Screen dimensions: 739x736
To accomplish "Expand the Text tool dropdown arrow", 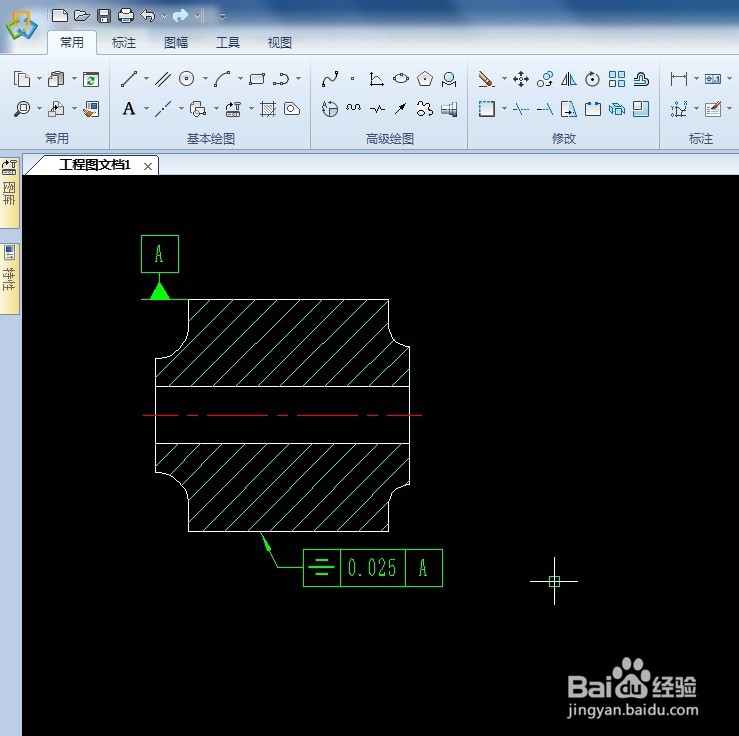I will pyautogui.click(x=146, y=109).
